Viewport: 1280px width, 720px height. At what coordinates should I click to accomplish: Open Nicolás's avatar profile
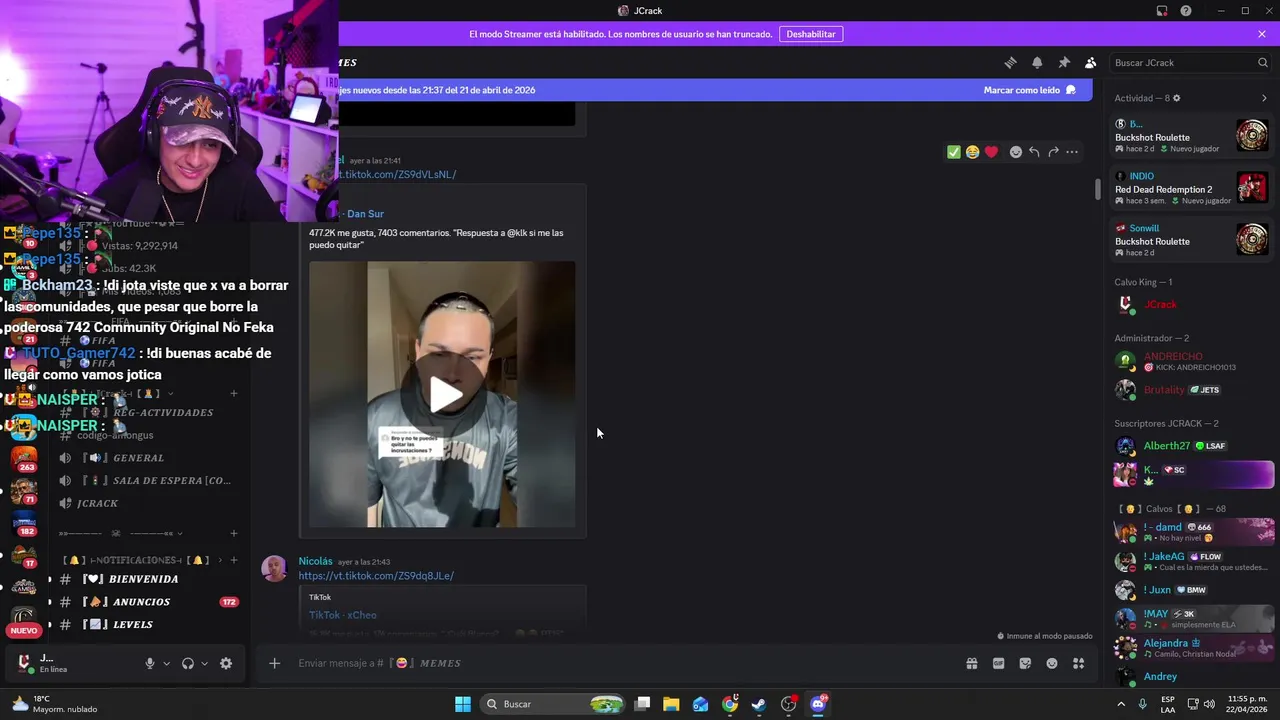(274, 568)
